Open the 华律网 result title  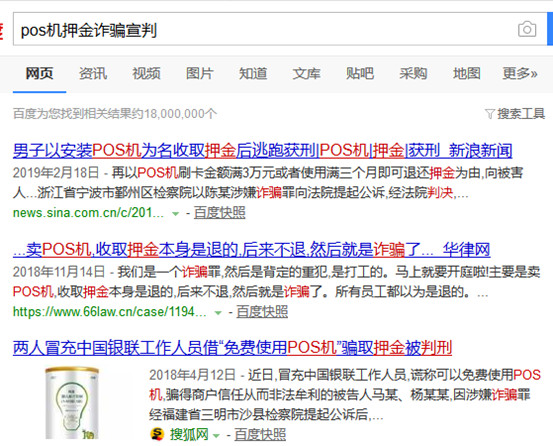[251, 250]
